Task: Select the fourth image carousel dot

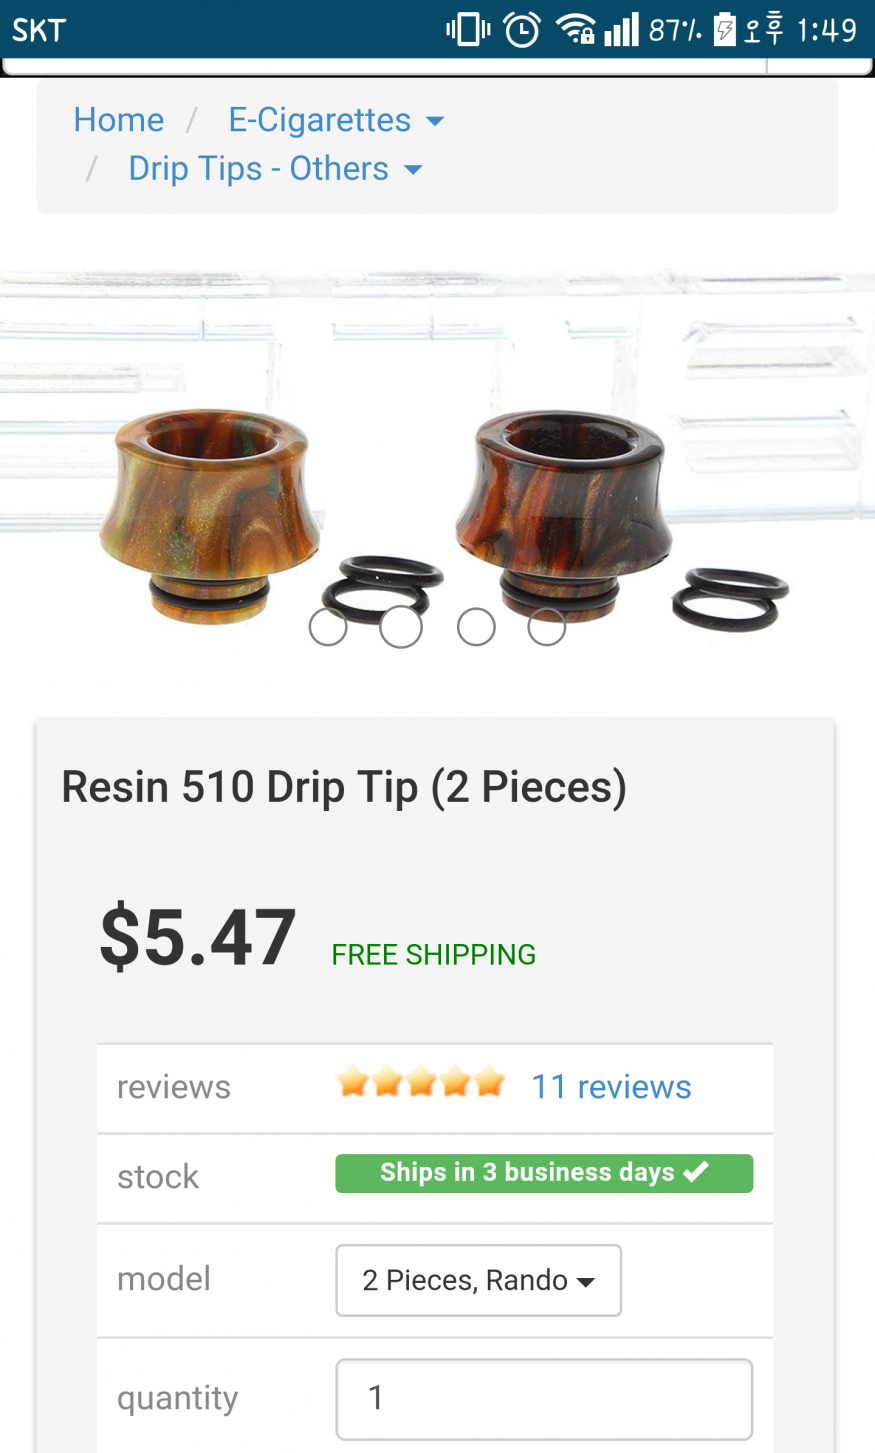Action: (547, 627)
